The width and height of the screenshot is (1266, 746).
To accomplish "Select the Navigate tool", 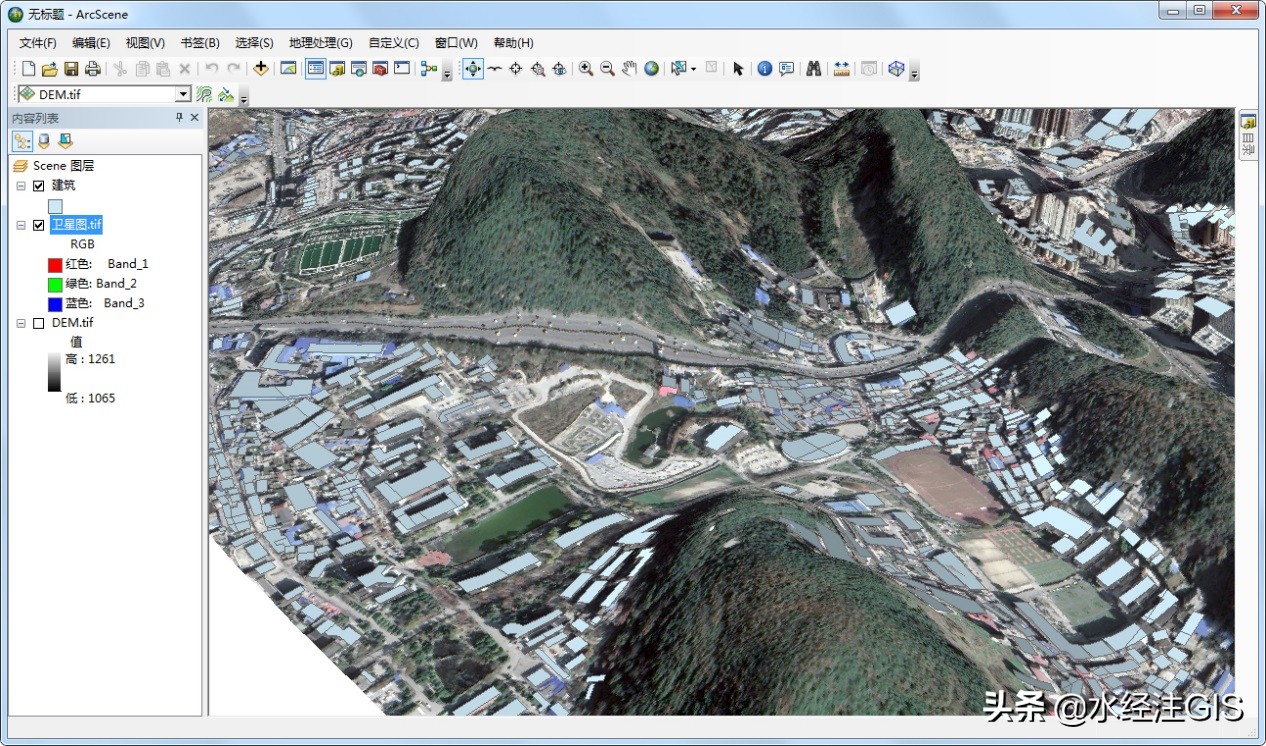I will pos(473,69).
